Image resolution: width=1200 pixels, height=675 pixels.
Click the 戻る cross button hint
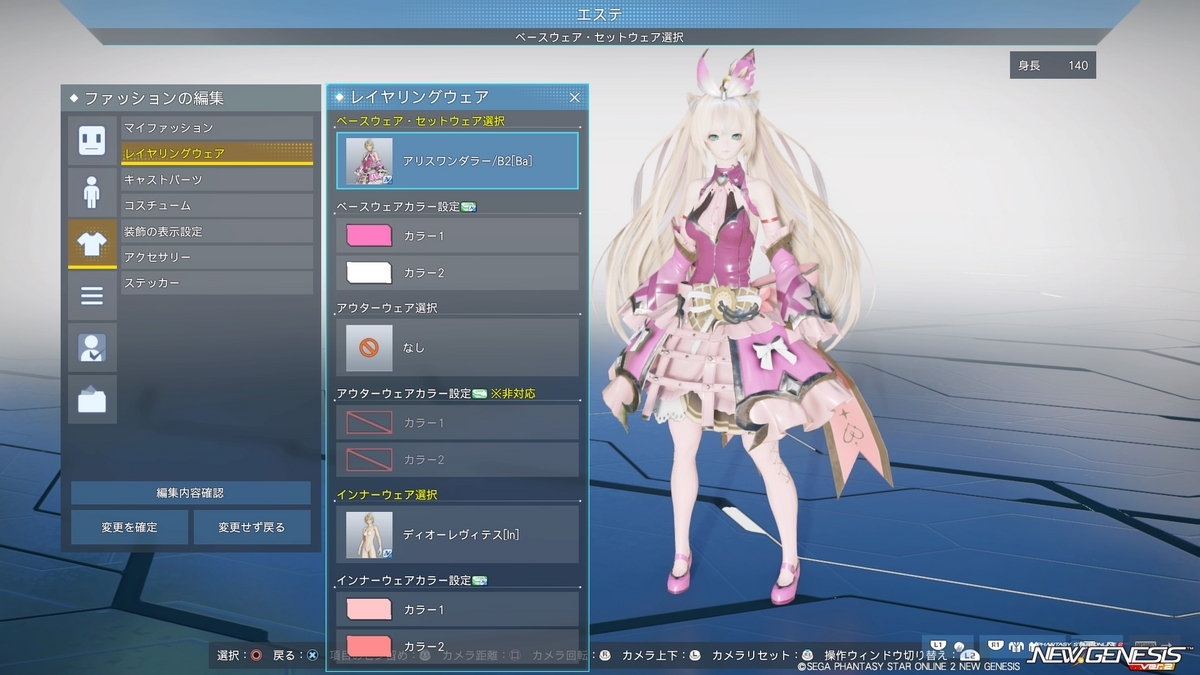click(296, 655)
